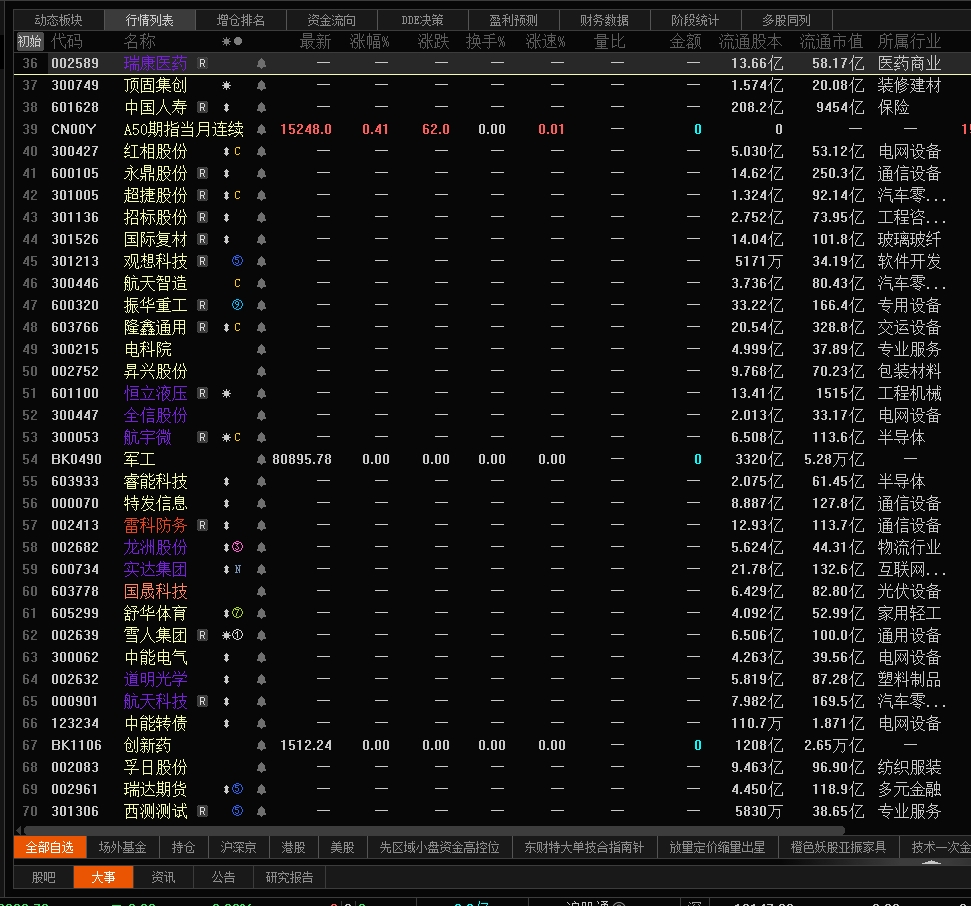Click the bell icon on A50期指当月连续 row
Viewport: 971px width, 906px height.
[261, 129]
